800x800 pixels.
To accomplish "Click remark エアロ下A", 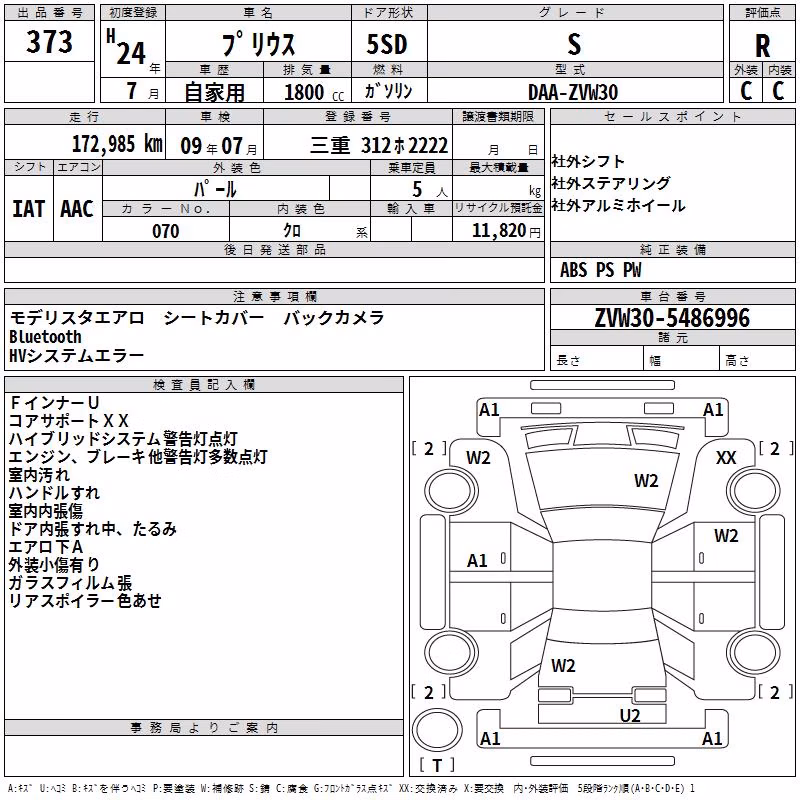I will 46,547.
